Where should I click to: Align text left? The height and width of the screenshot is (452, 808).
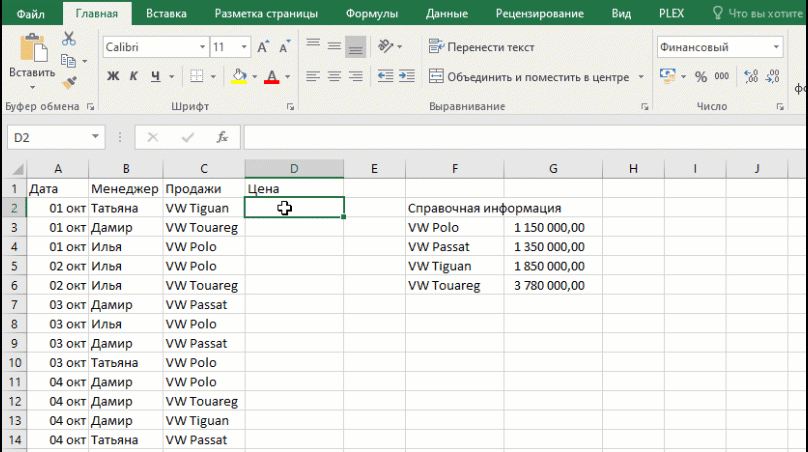point(313,76)
